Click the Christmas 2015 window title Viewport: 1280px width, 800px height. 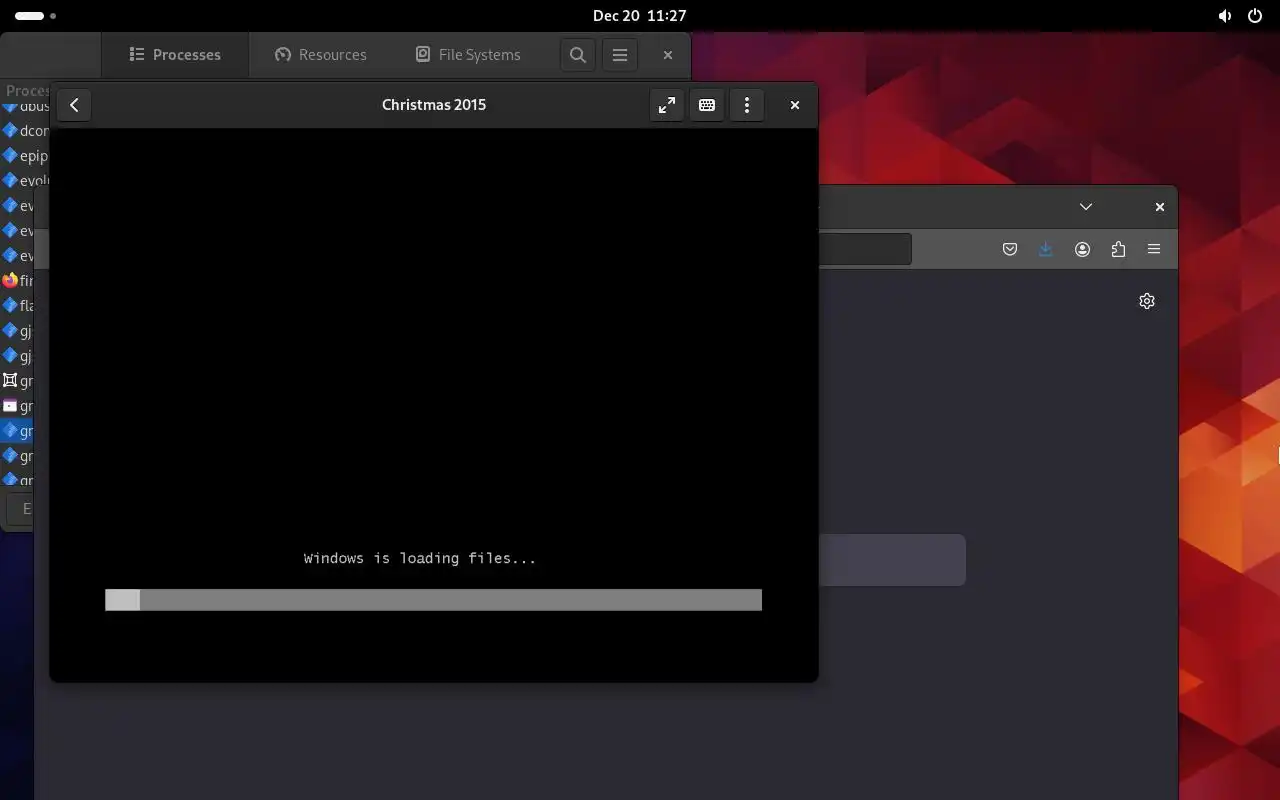(434, 105)
